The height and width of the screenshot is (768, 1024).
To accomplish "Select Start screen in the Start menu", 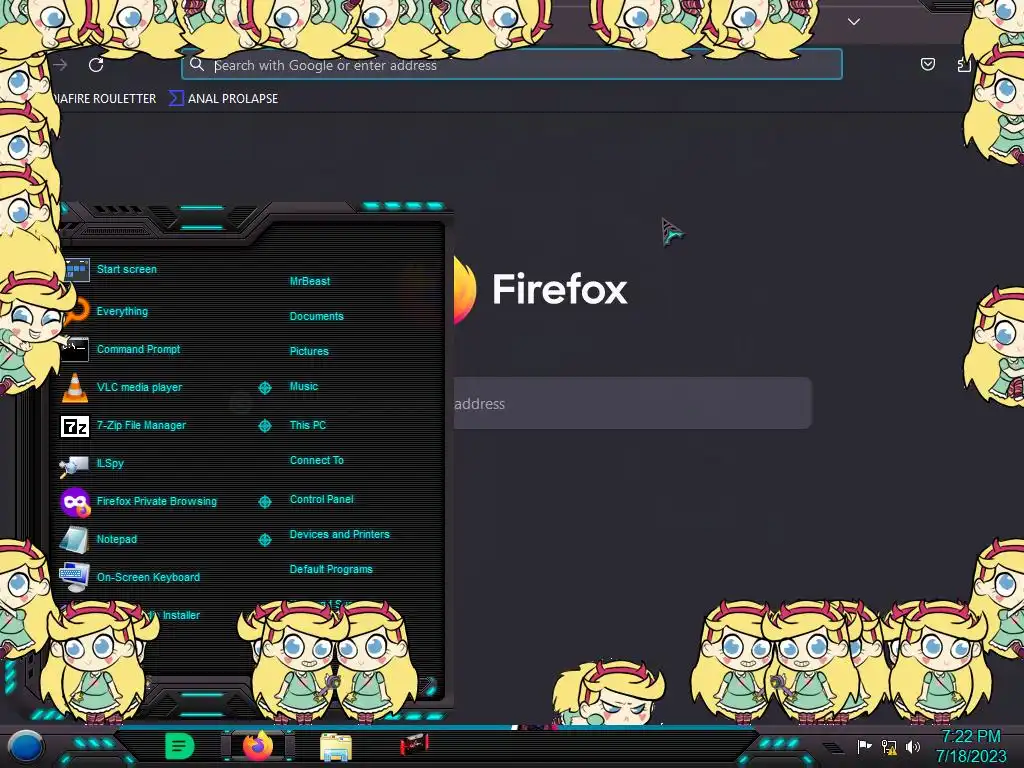I will (127, 269).
